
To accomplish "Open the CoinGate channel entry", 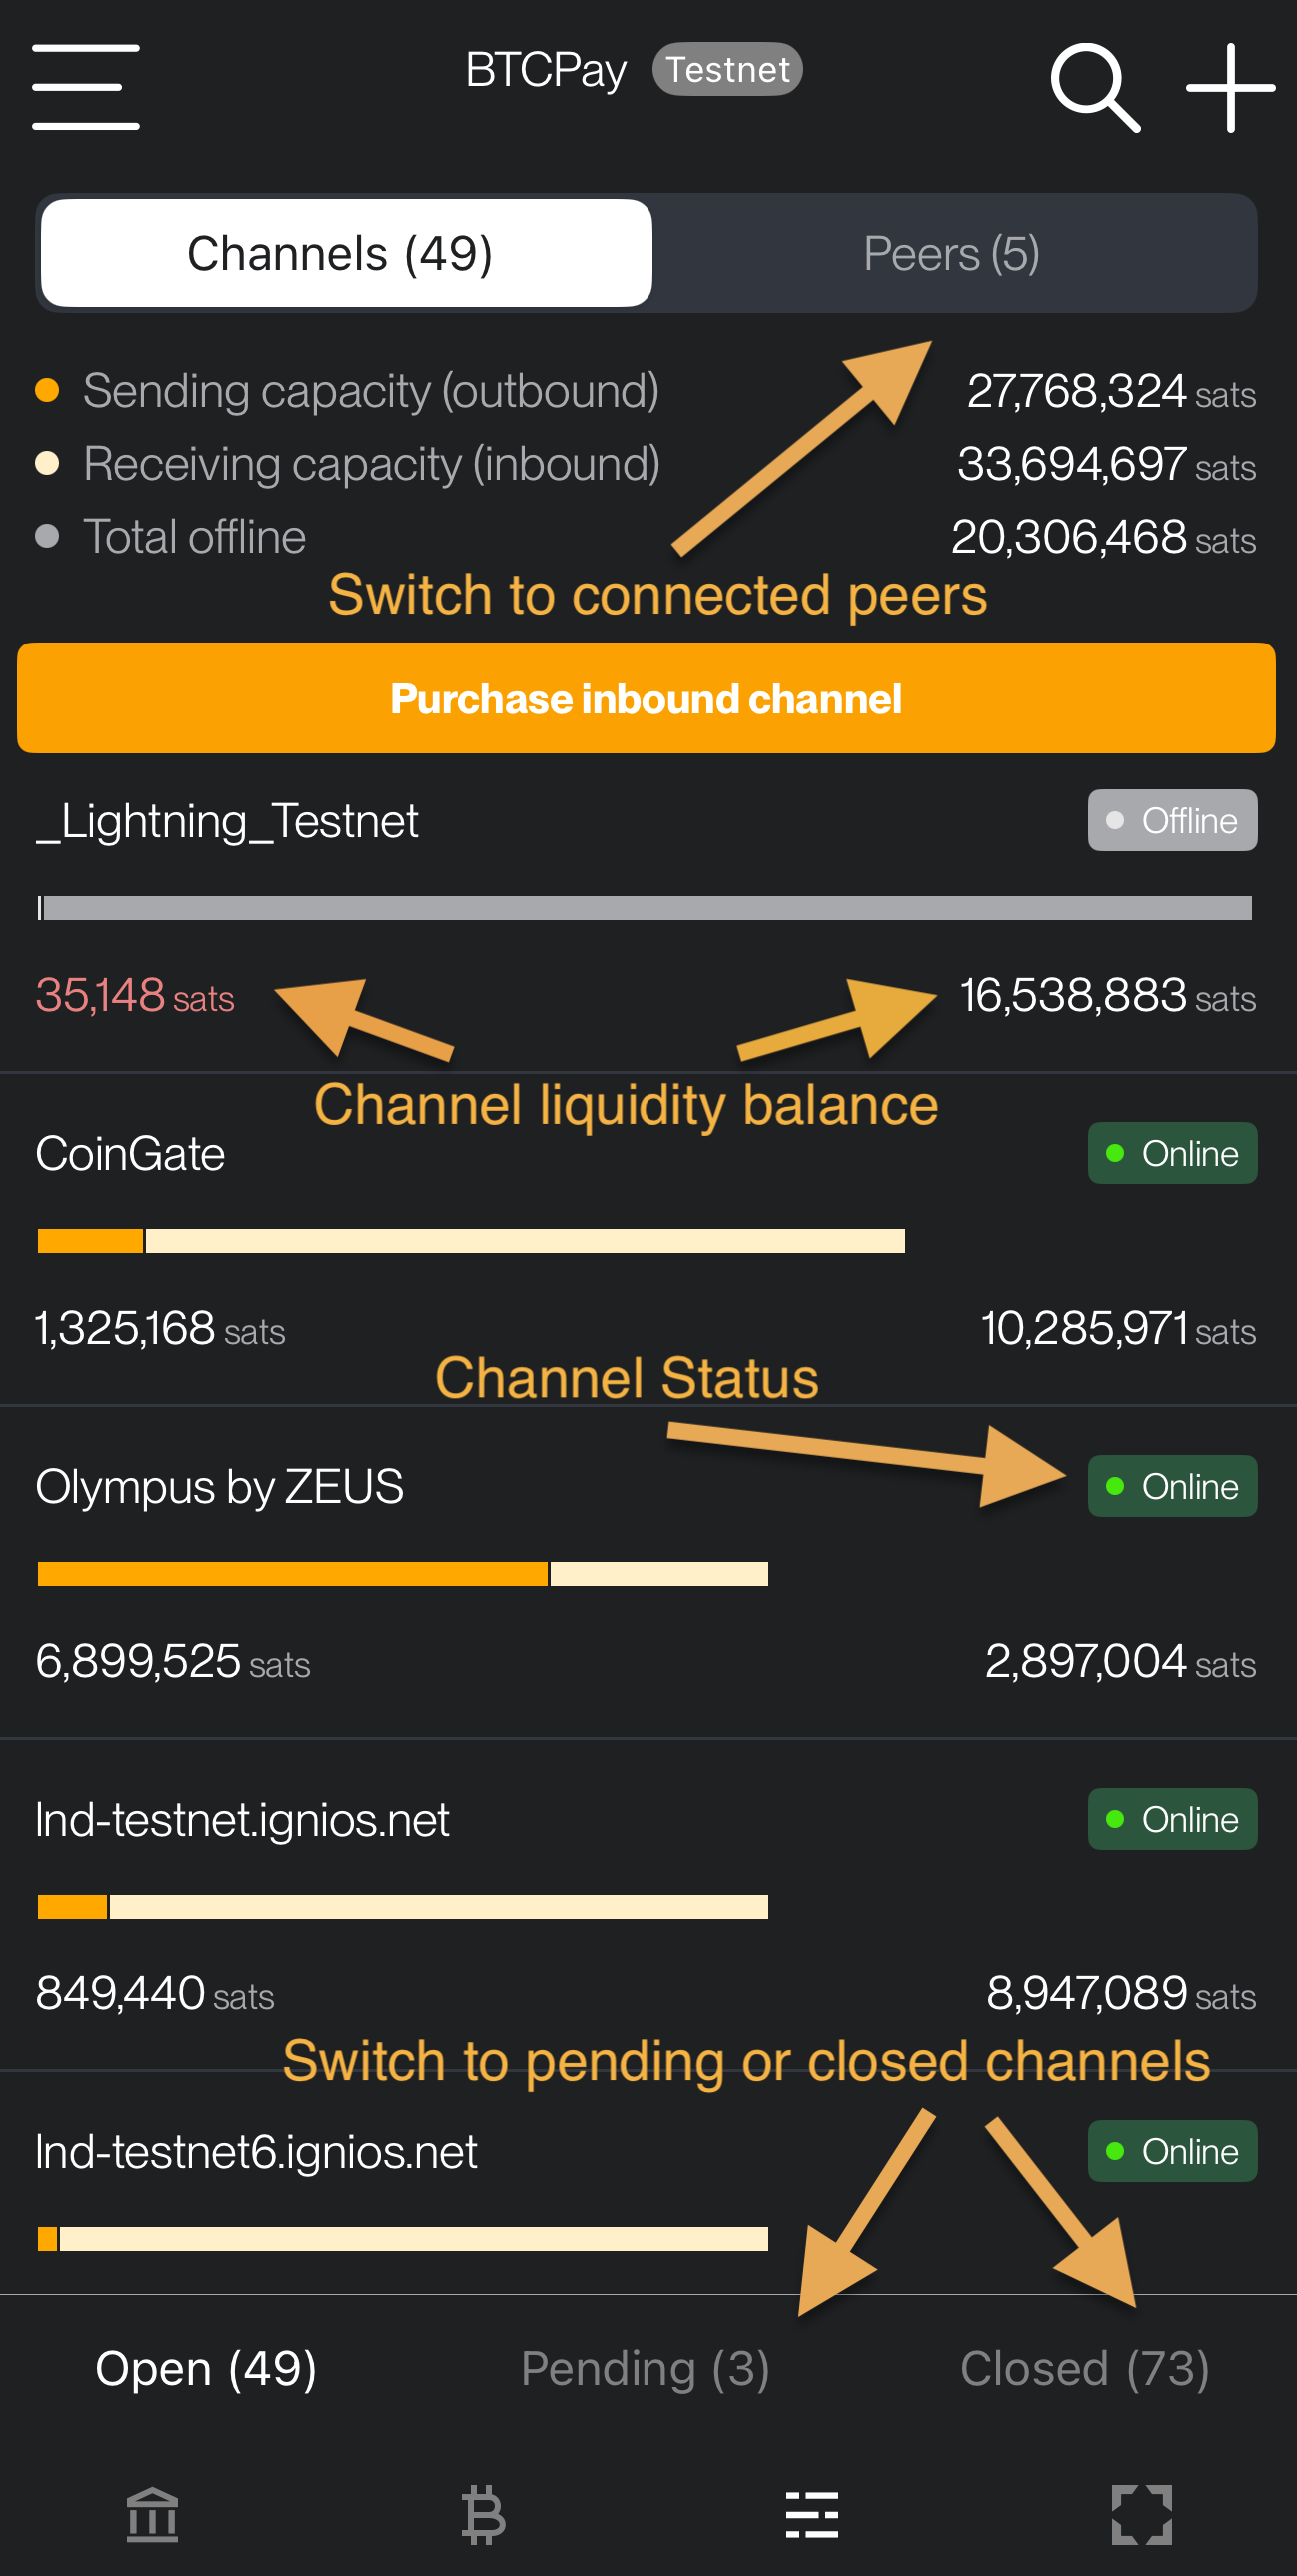I will coord(130,1154).
